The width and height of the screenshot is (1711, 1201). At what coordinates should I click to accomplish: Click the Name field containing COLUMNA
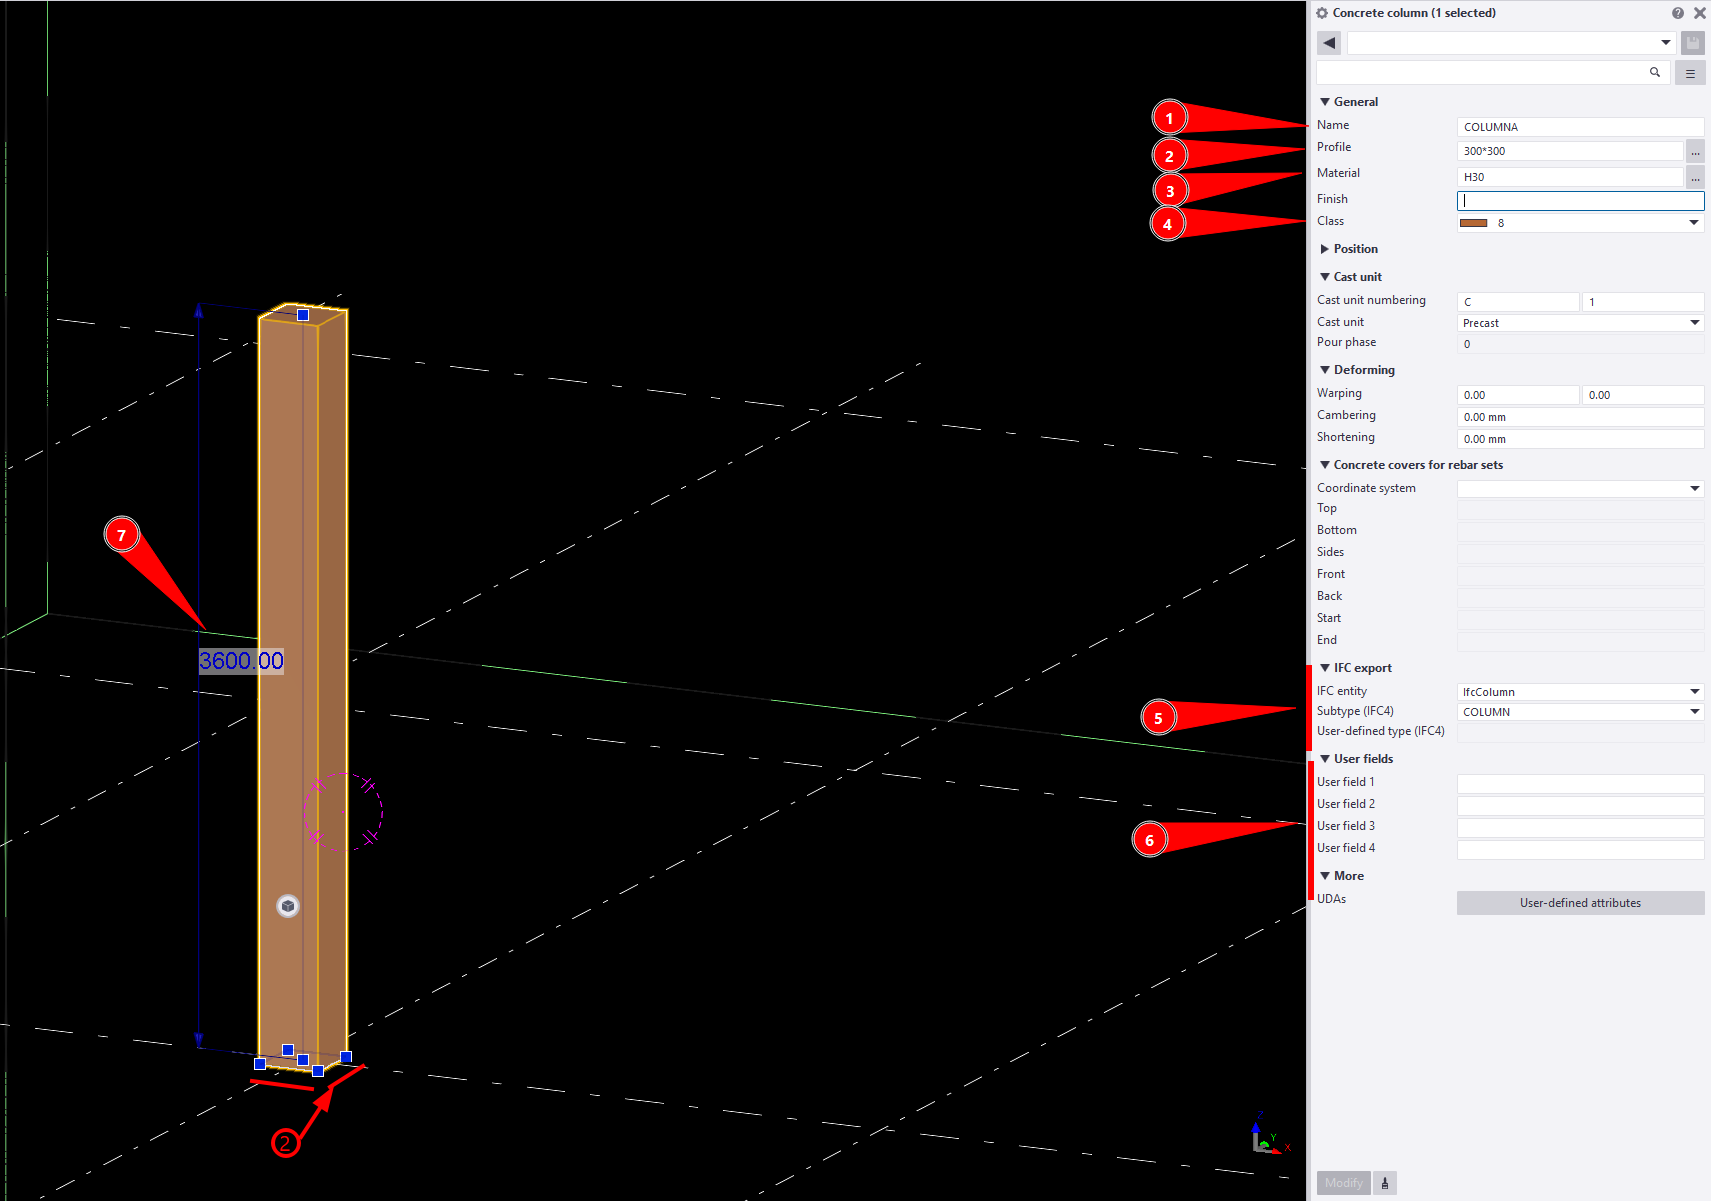(x=1579, y=127)
